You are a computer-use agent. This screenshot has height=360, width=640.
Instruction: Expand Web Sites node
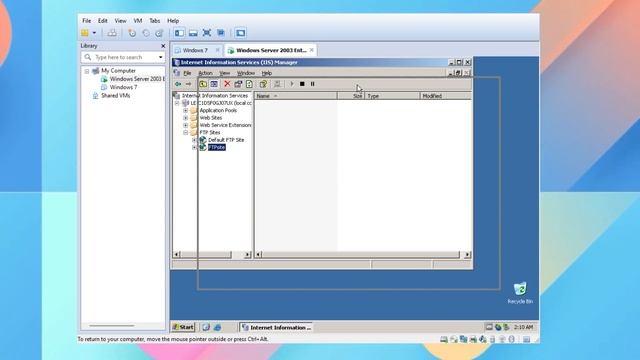click(186, 118)
